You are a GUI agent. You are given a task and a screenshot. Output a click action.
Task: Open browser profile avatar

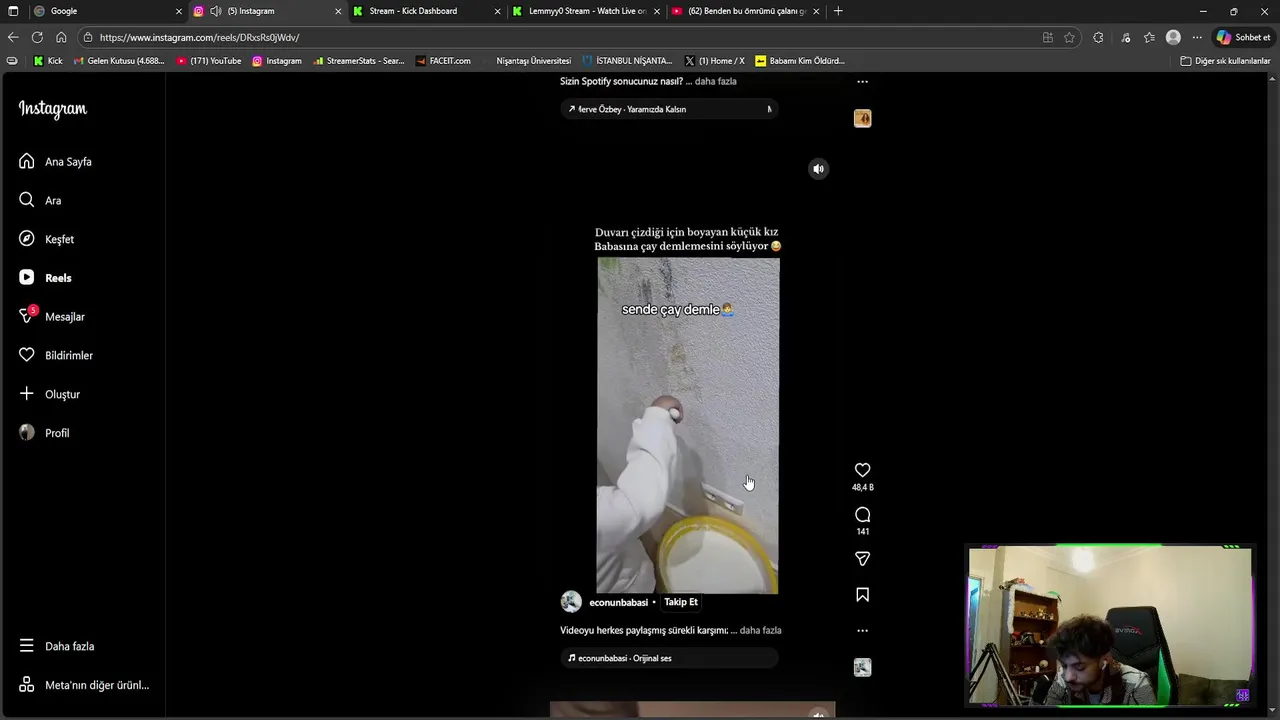(x=1173, y=37)
